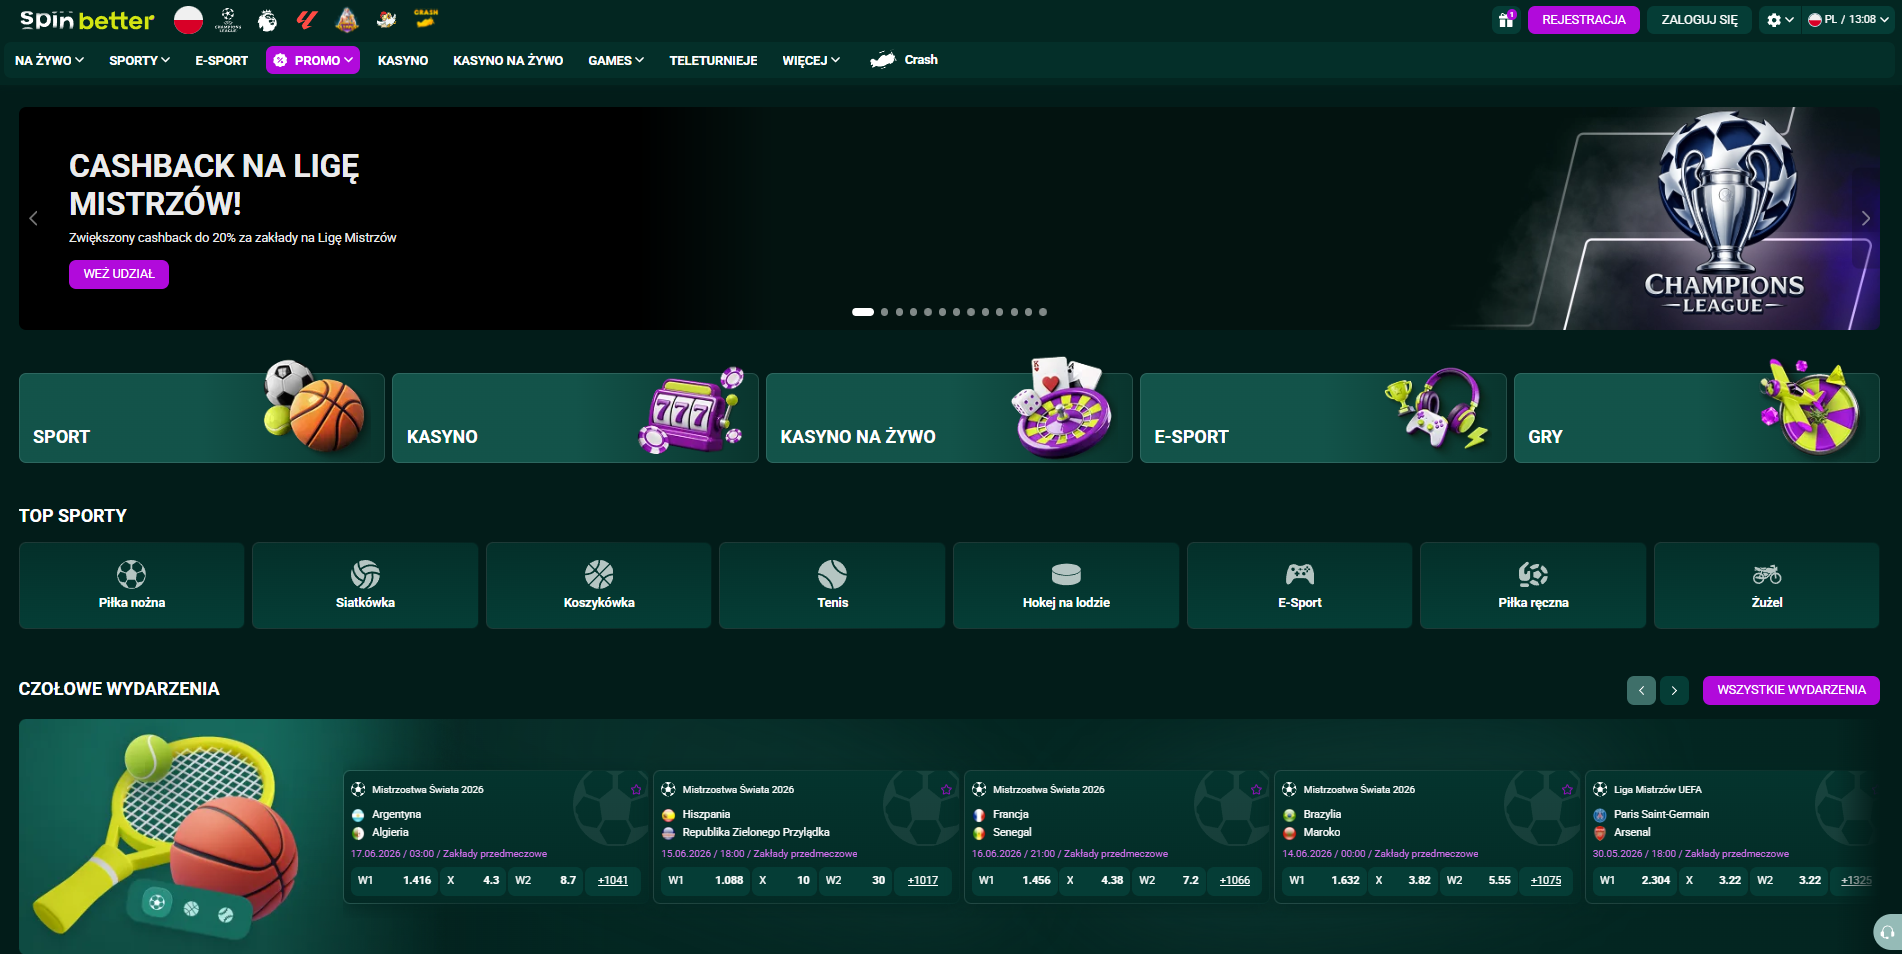Expand the NA ŻYWO menu

(49, 60)
